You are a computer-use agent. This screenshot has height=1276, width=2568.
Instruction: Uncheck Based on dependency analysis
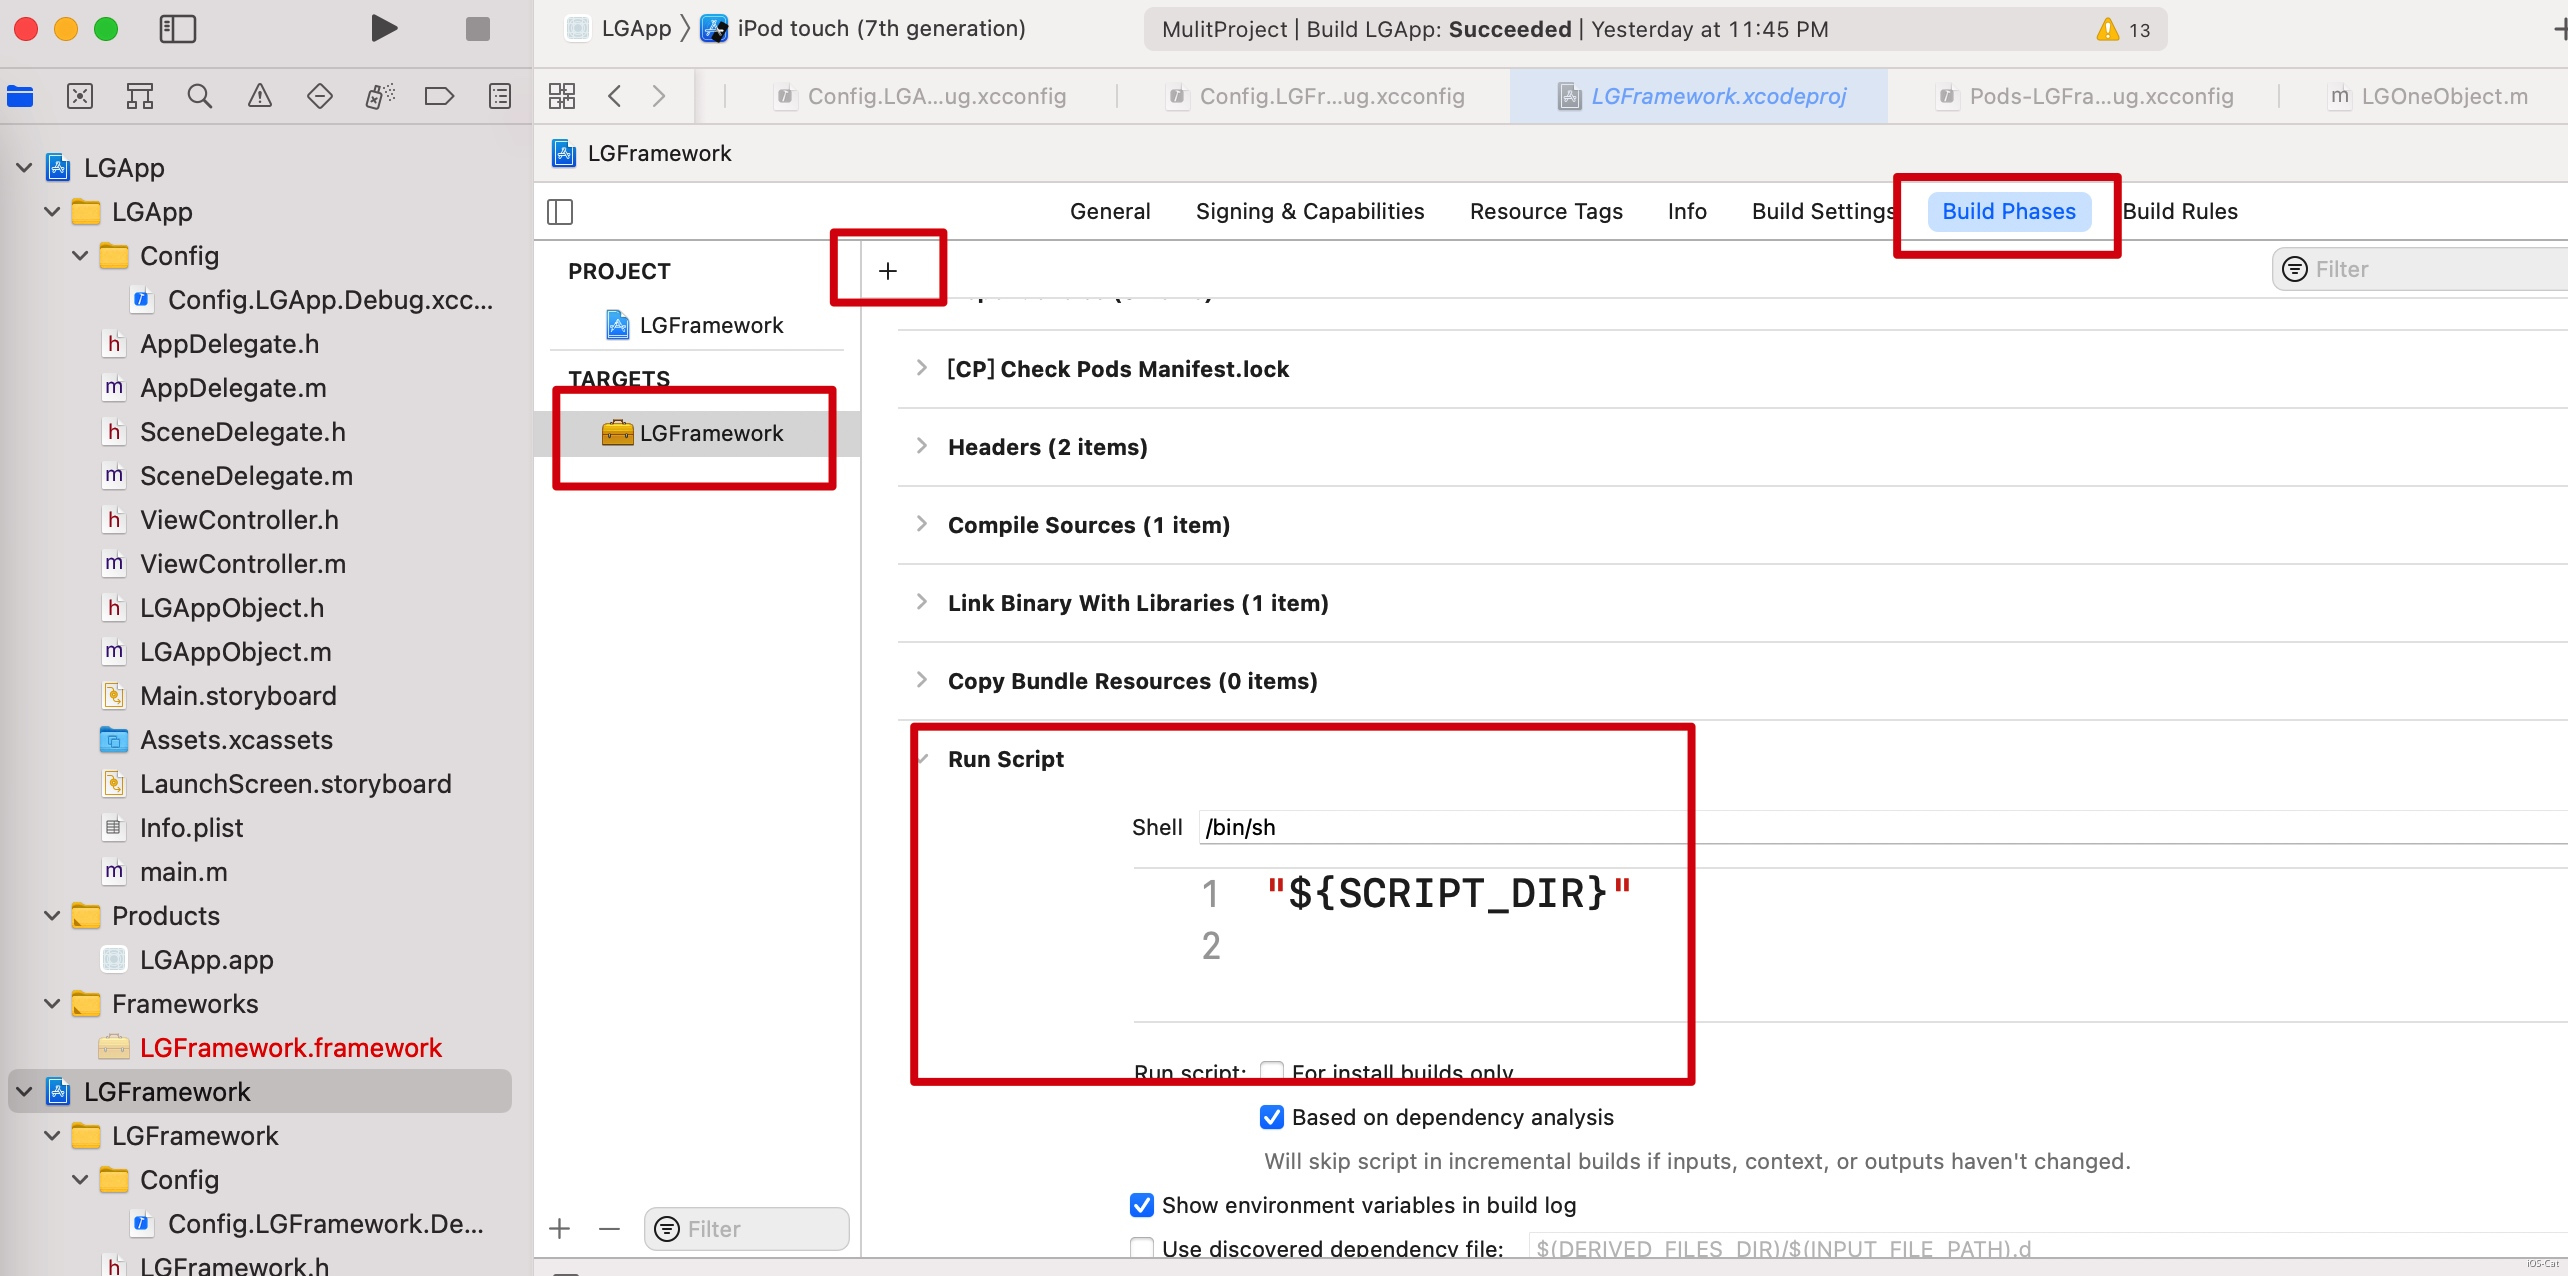(1272, 1117)
